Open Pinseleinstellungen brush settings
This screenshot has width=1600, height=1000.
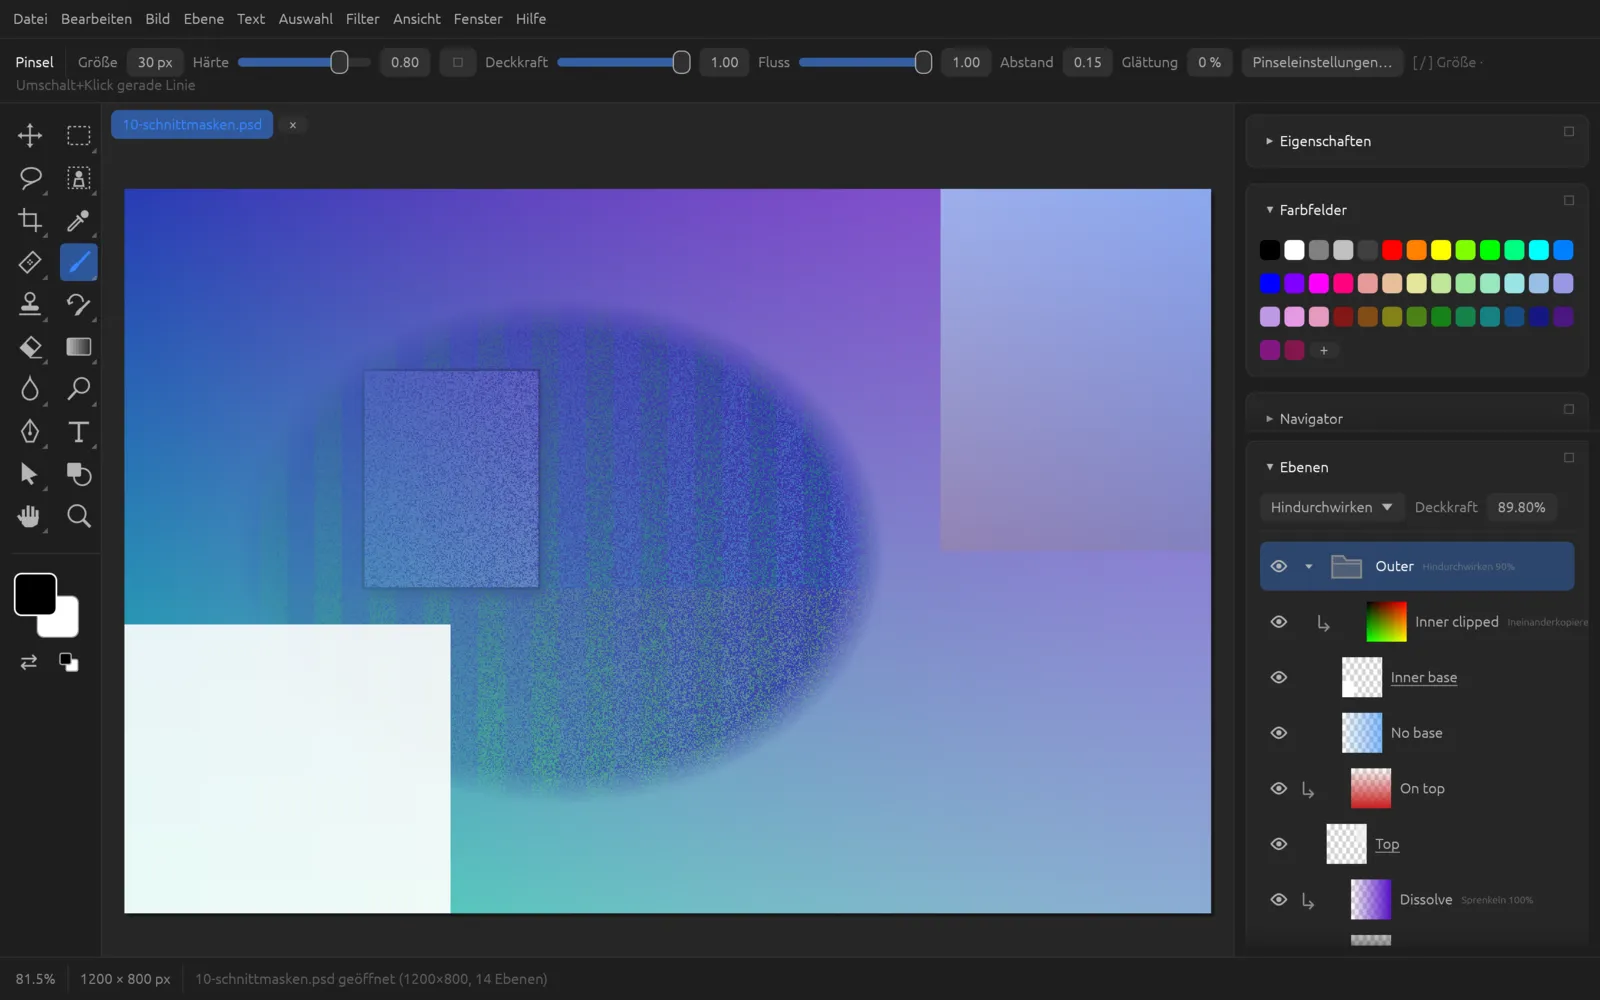coord(1321,62)
